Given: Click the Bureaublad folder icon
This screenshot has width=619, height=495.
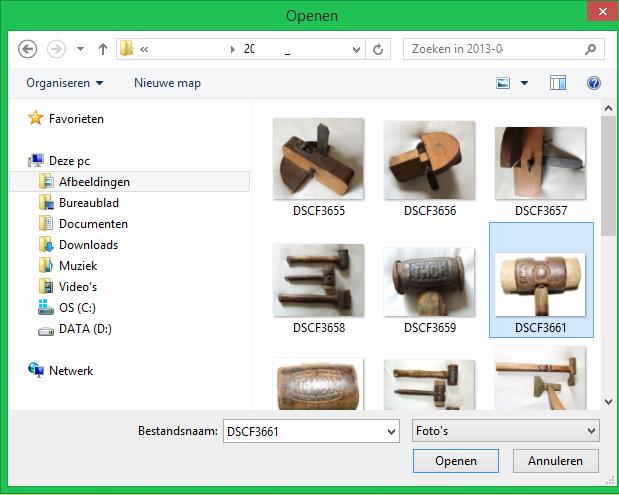Looking at the screenshot, I should pyautogui.click(x=46, y=203).
